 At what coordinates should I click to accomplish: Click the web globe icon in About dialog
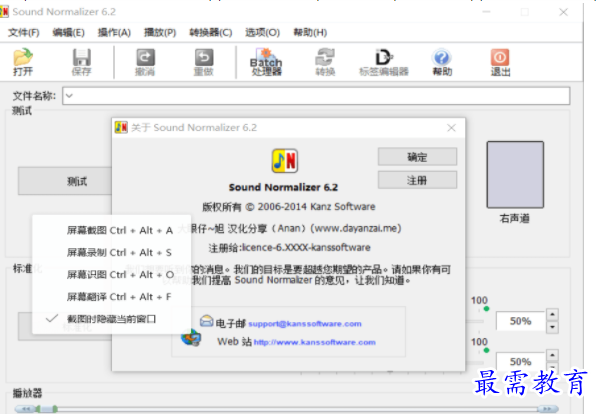[191, 337]
